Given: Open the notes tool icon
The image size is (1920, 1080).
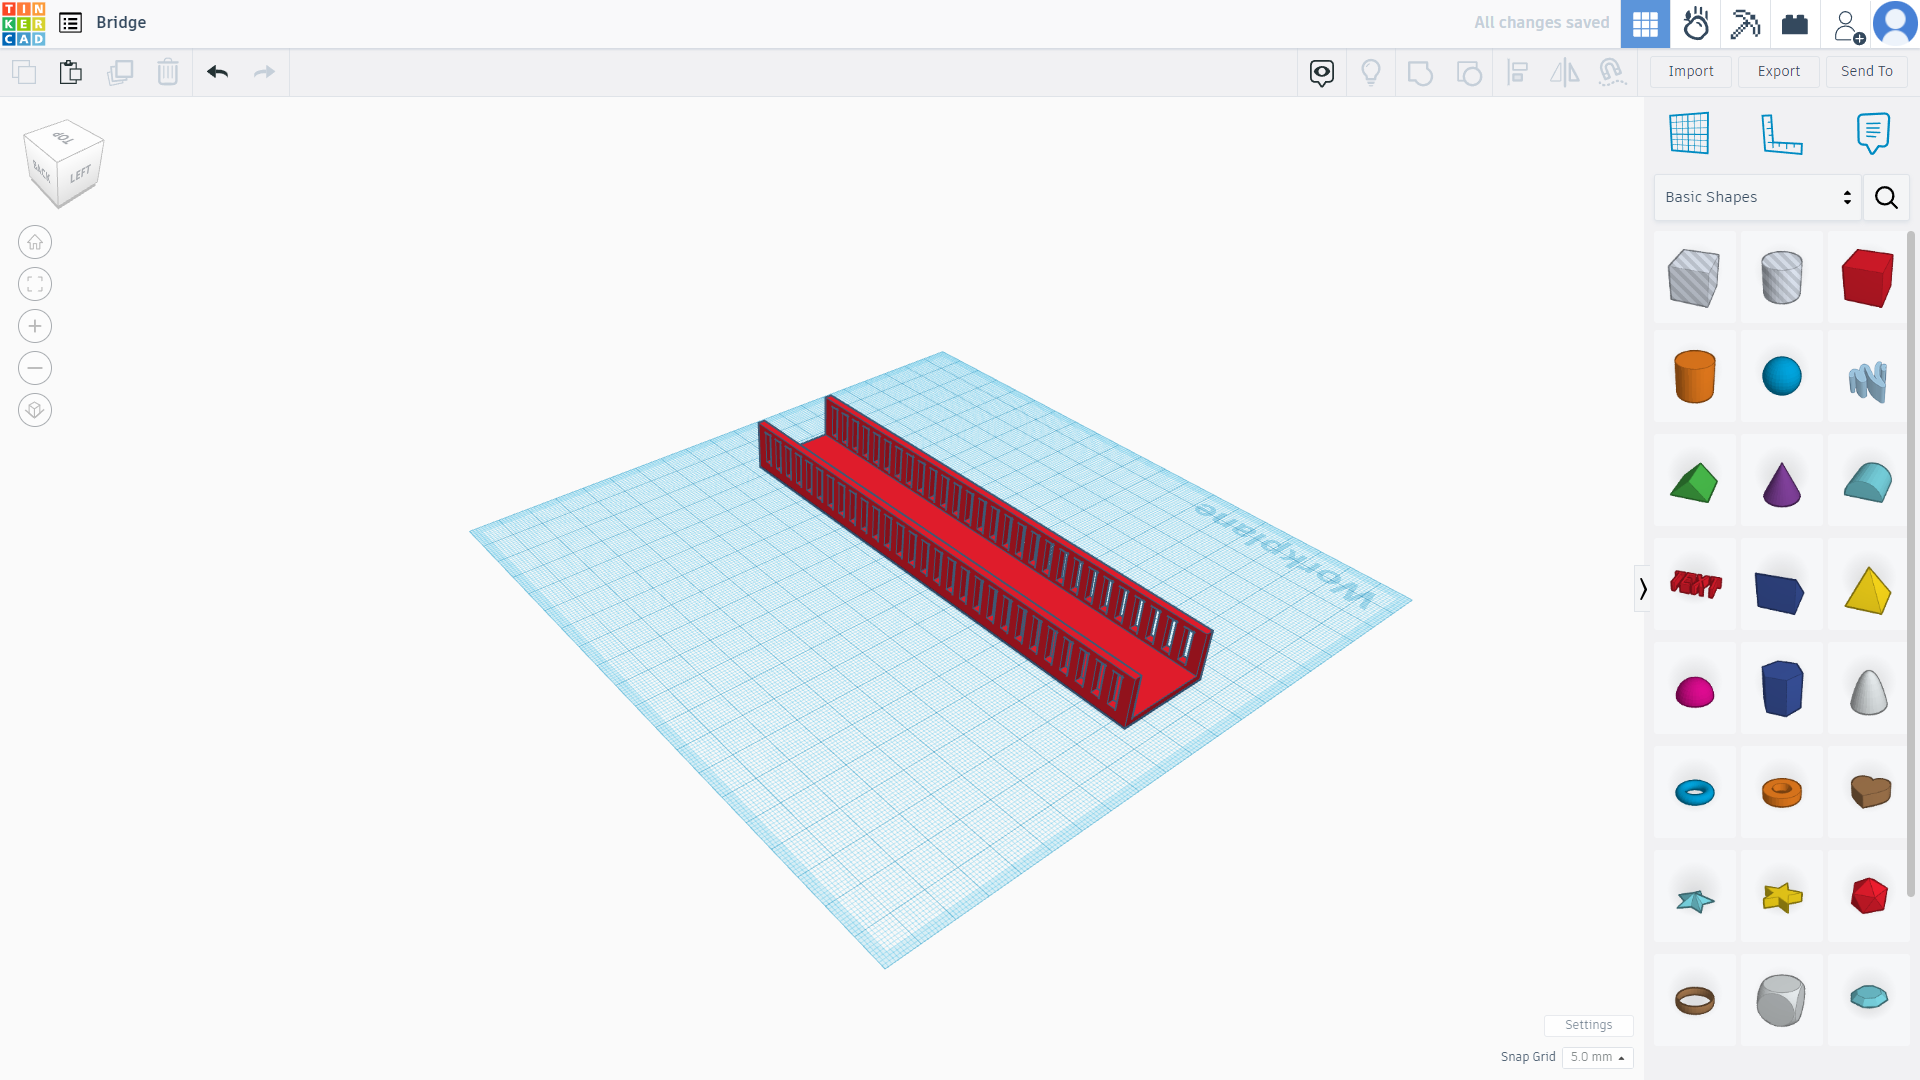Looking at the screenshot, I should pyautogui.click(x=1872, y=133).
